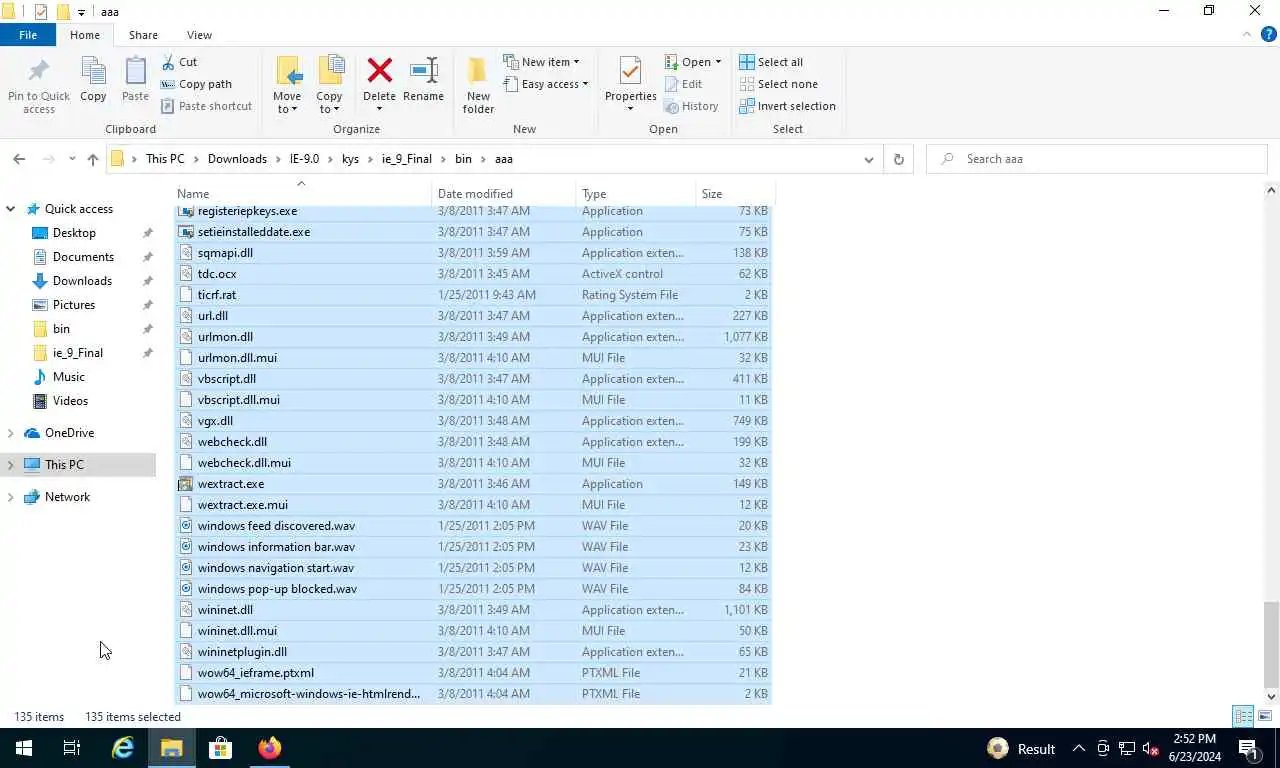The image size is (1280, 768).
Task: Open Microsoft Store from the taskbar
Action: click(220, 748)
